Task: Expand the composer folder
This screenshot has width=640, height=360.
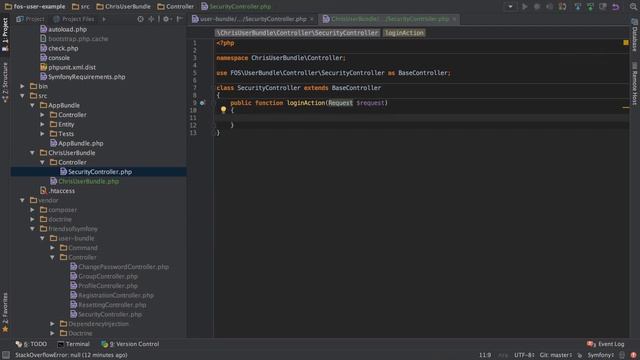Action: coord(32,210)
